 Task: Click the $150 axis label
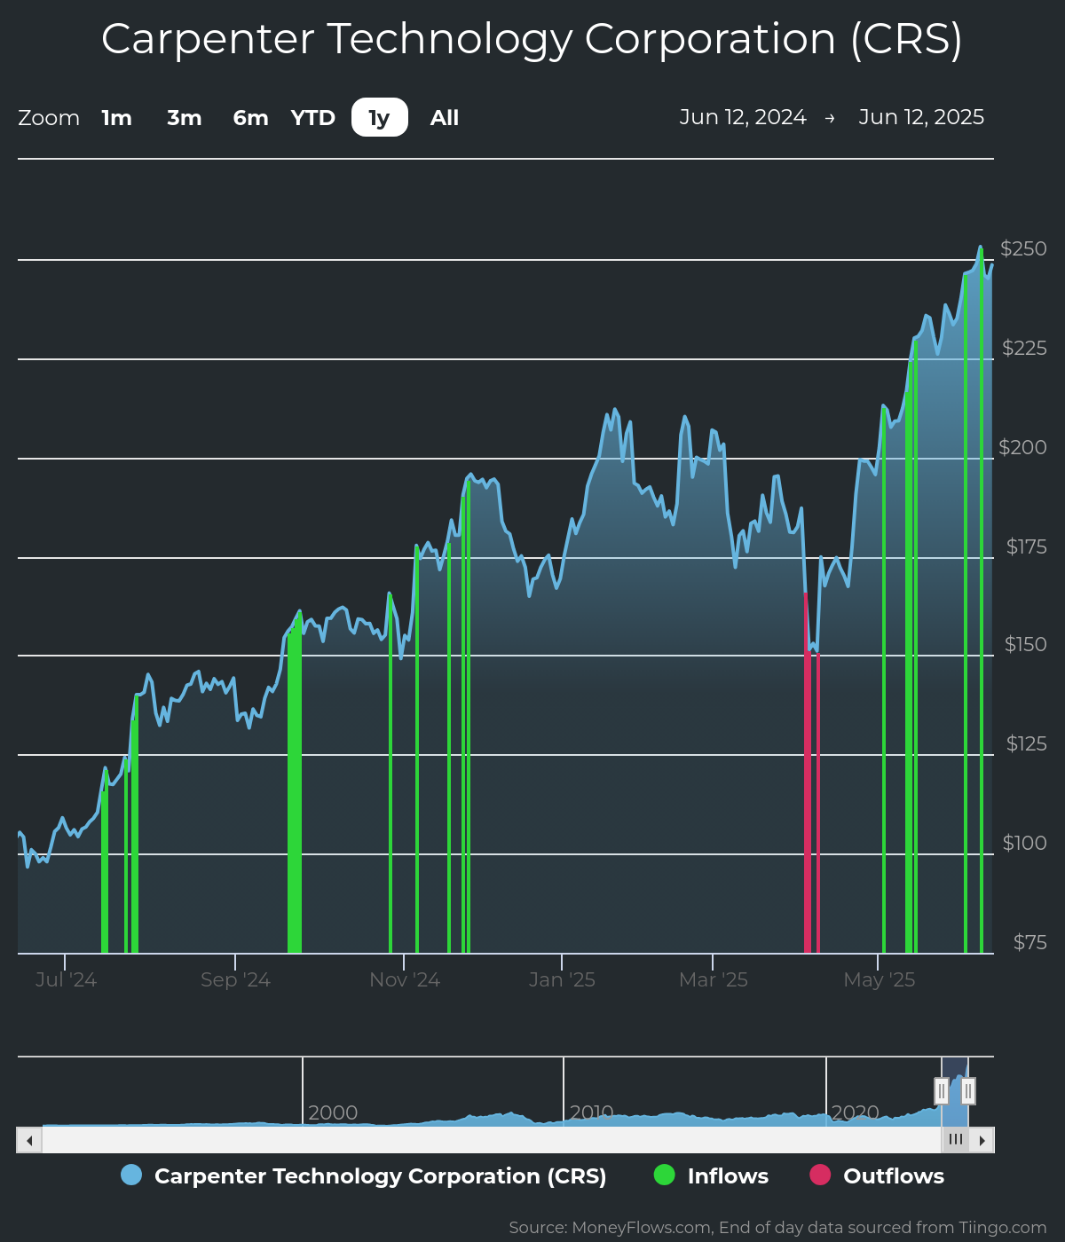pyautogui.click(x=1026, y=644)
